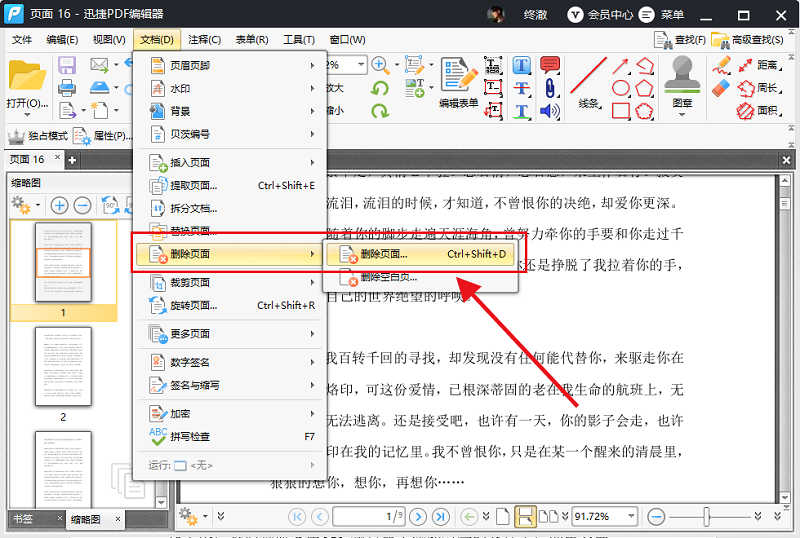Toggle fit width page view icon
The width and height of the screenshot is (800, 538).
click(x=524, y=517)
